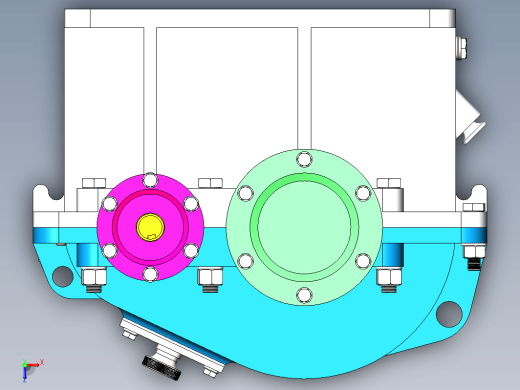Screen dimensions: 520x390
Task: Select the bolt head on upper right housing side
Action: [461, 49]
